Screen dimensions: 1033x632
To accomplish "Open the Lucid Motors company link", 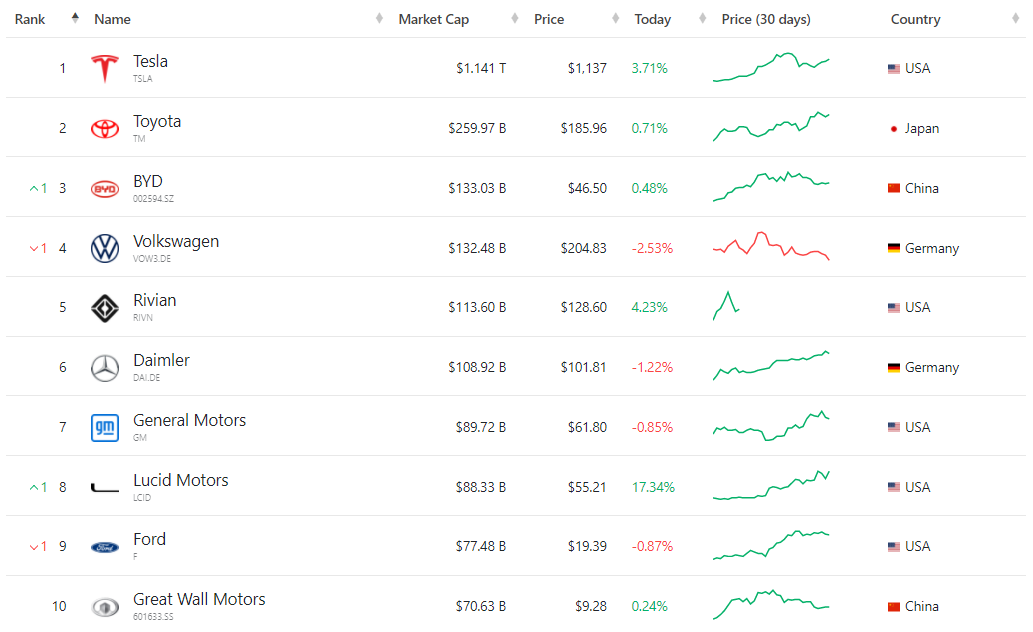I will click(x=181, y=480).
